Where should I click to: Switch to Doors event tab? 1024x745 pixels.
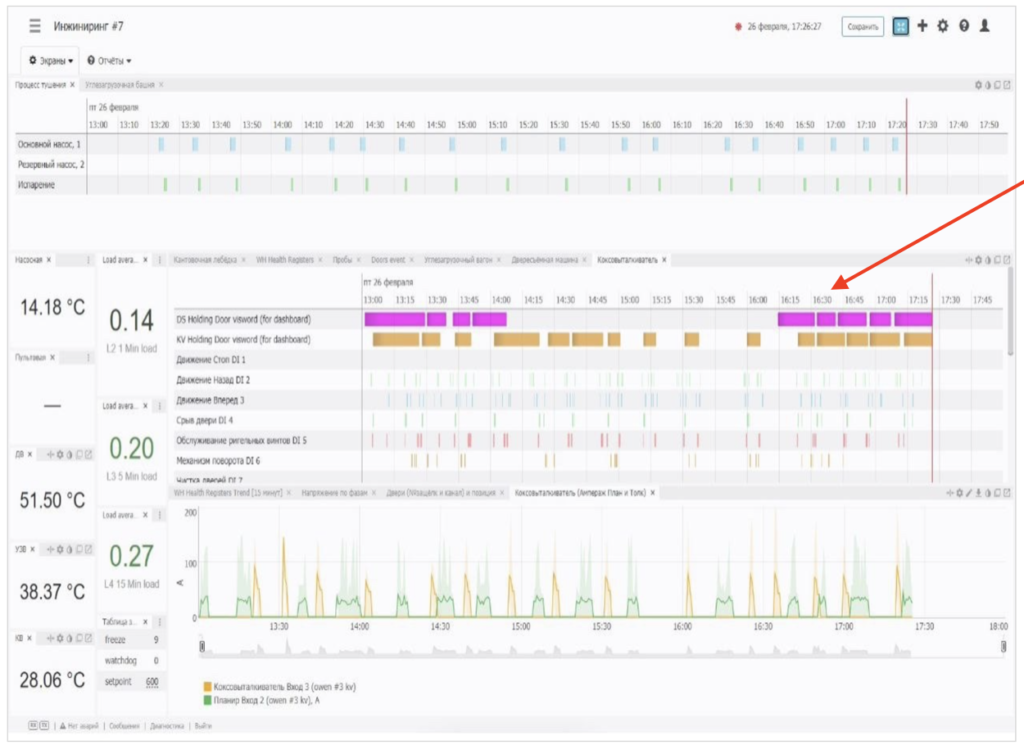388,260
